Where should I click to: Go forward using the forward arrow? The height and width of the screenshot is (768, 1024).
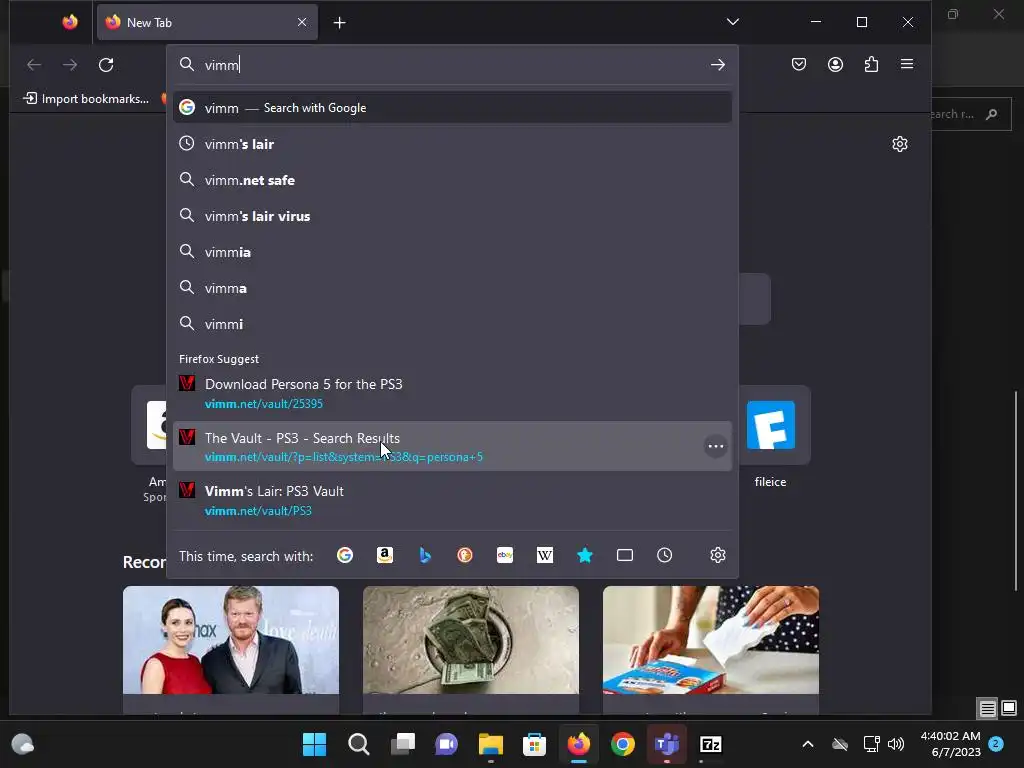(70, 65)
